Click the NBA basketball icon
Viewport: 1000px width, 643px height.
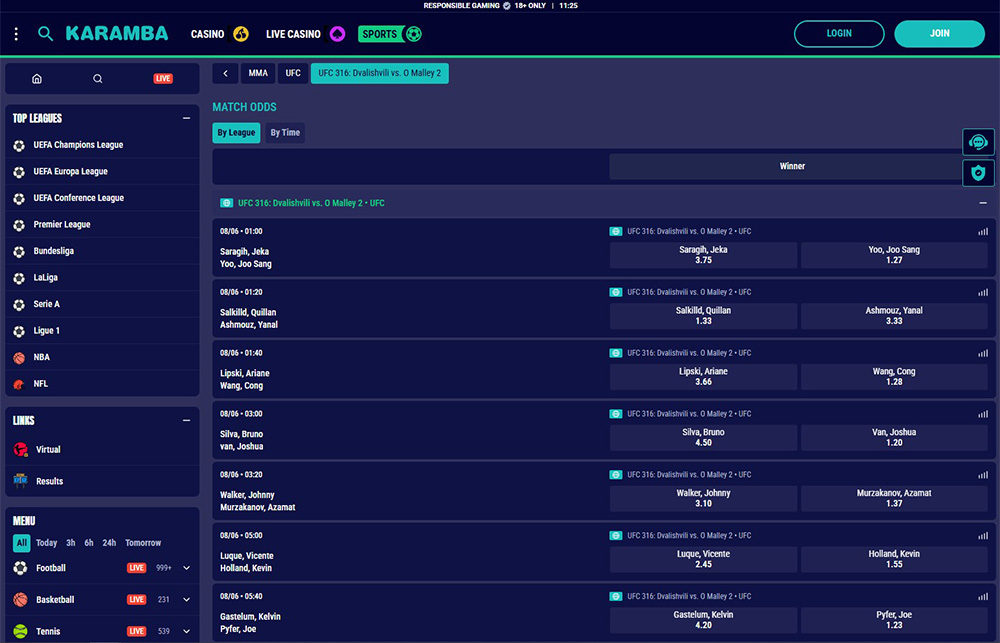click(19, 358)
